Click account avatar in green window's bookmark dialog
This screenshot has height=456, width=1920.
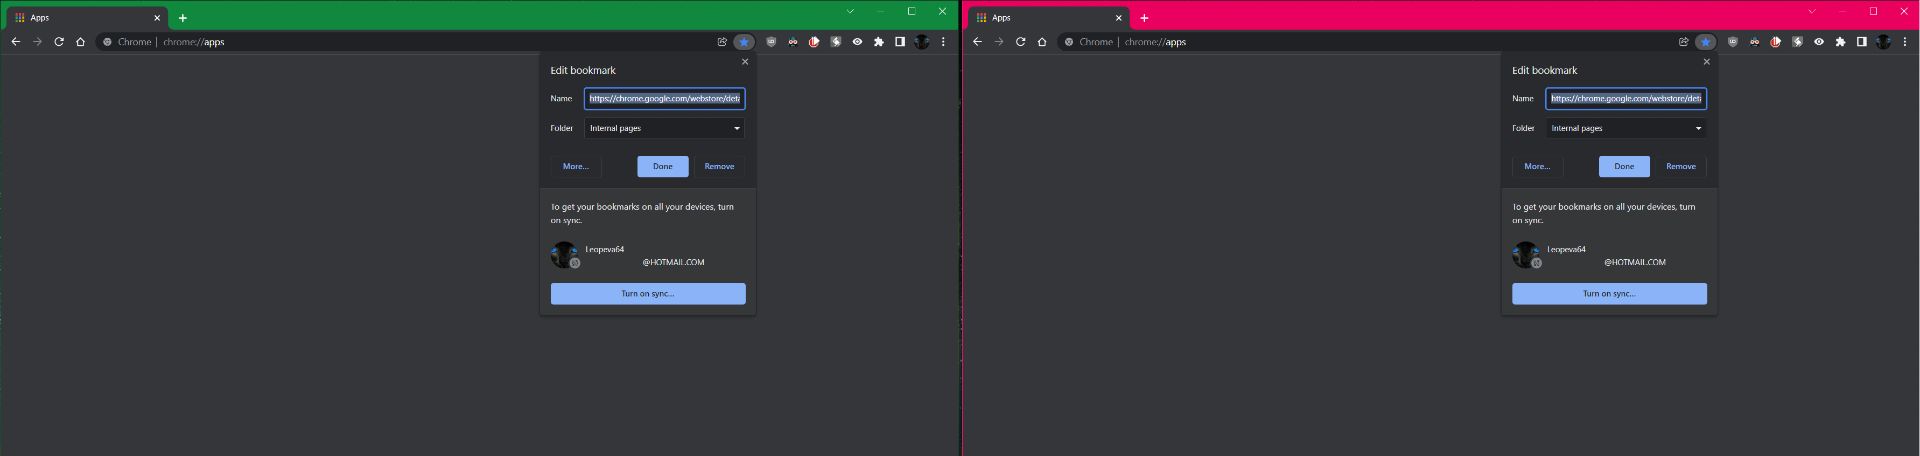point(565,255)
